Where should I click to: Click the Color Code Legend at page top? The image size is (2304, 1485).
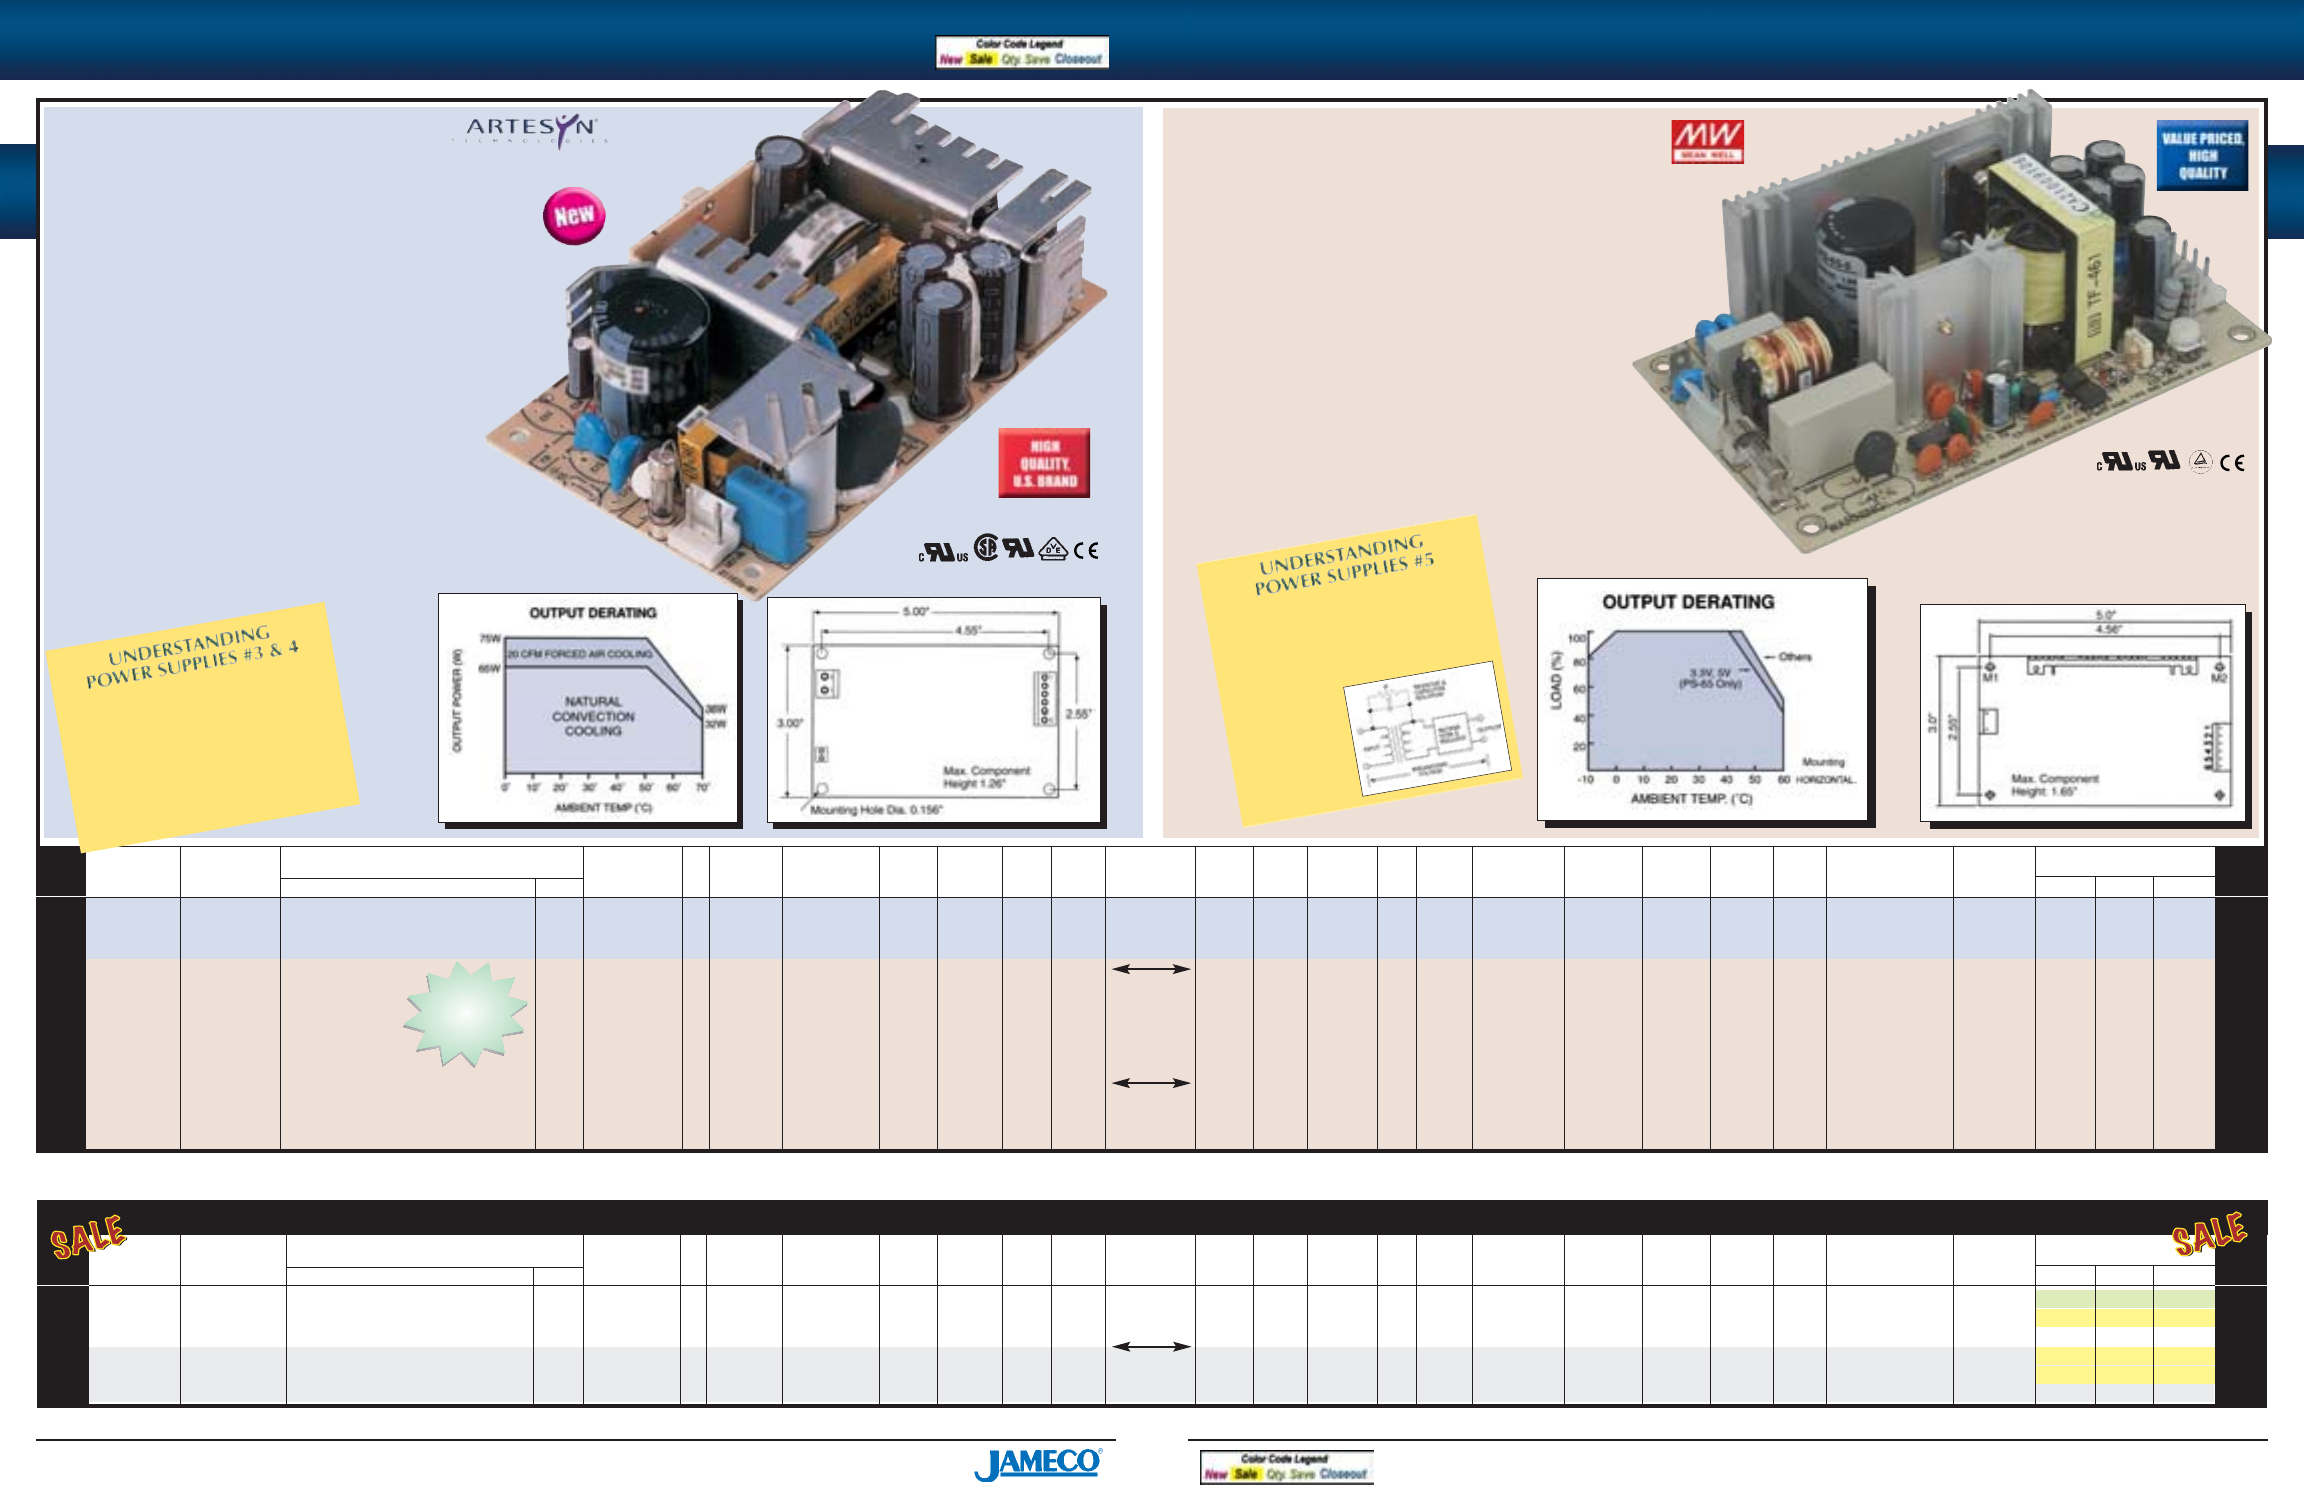click(1022, 52)
